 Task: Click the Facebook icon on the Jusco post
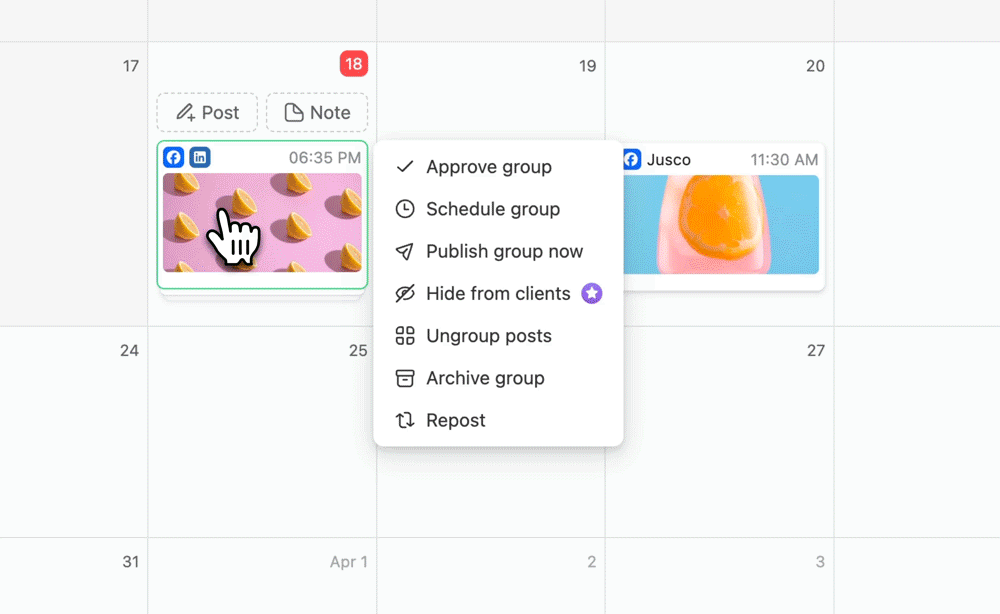pos(631,159)
